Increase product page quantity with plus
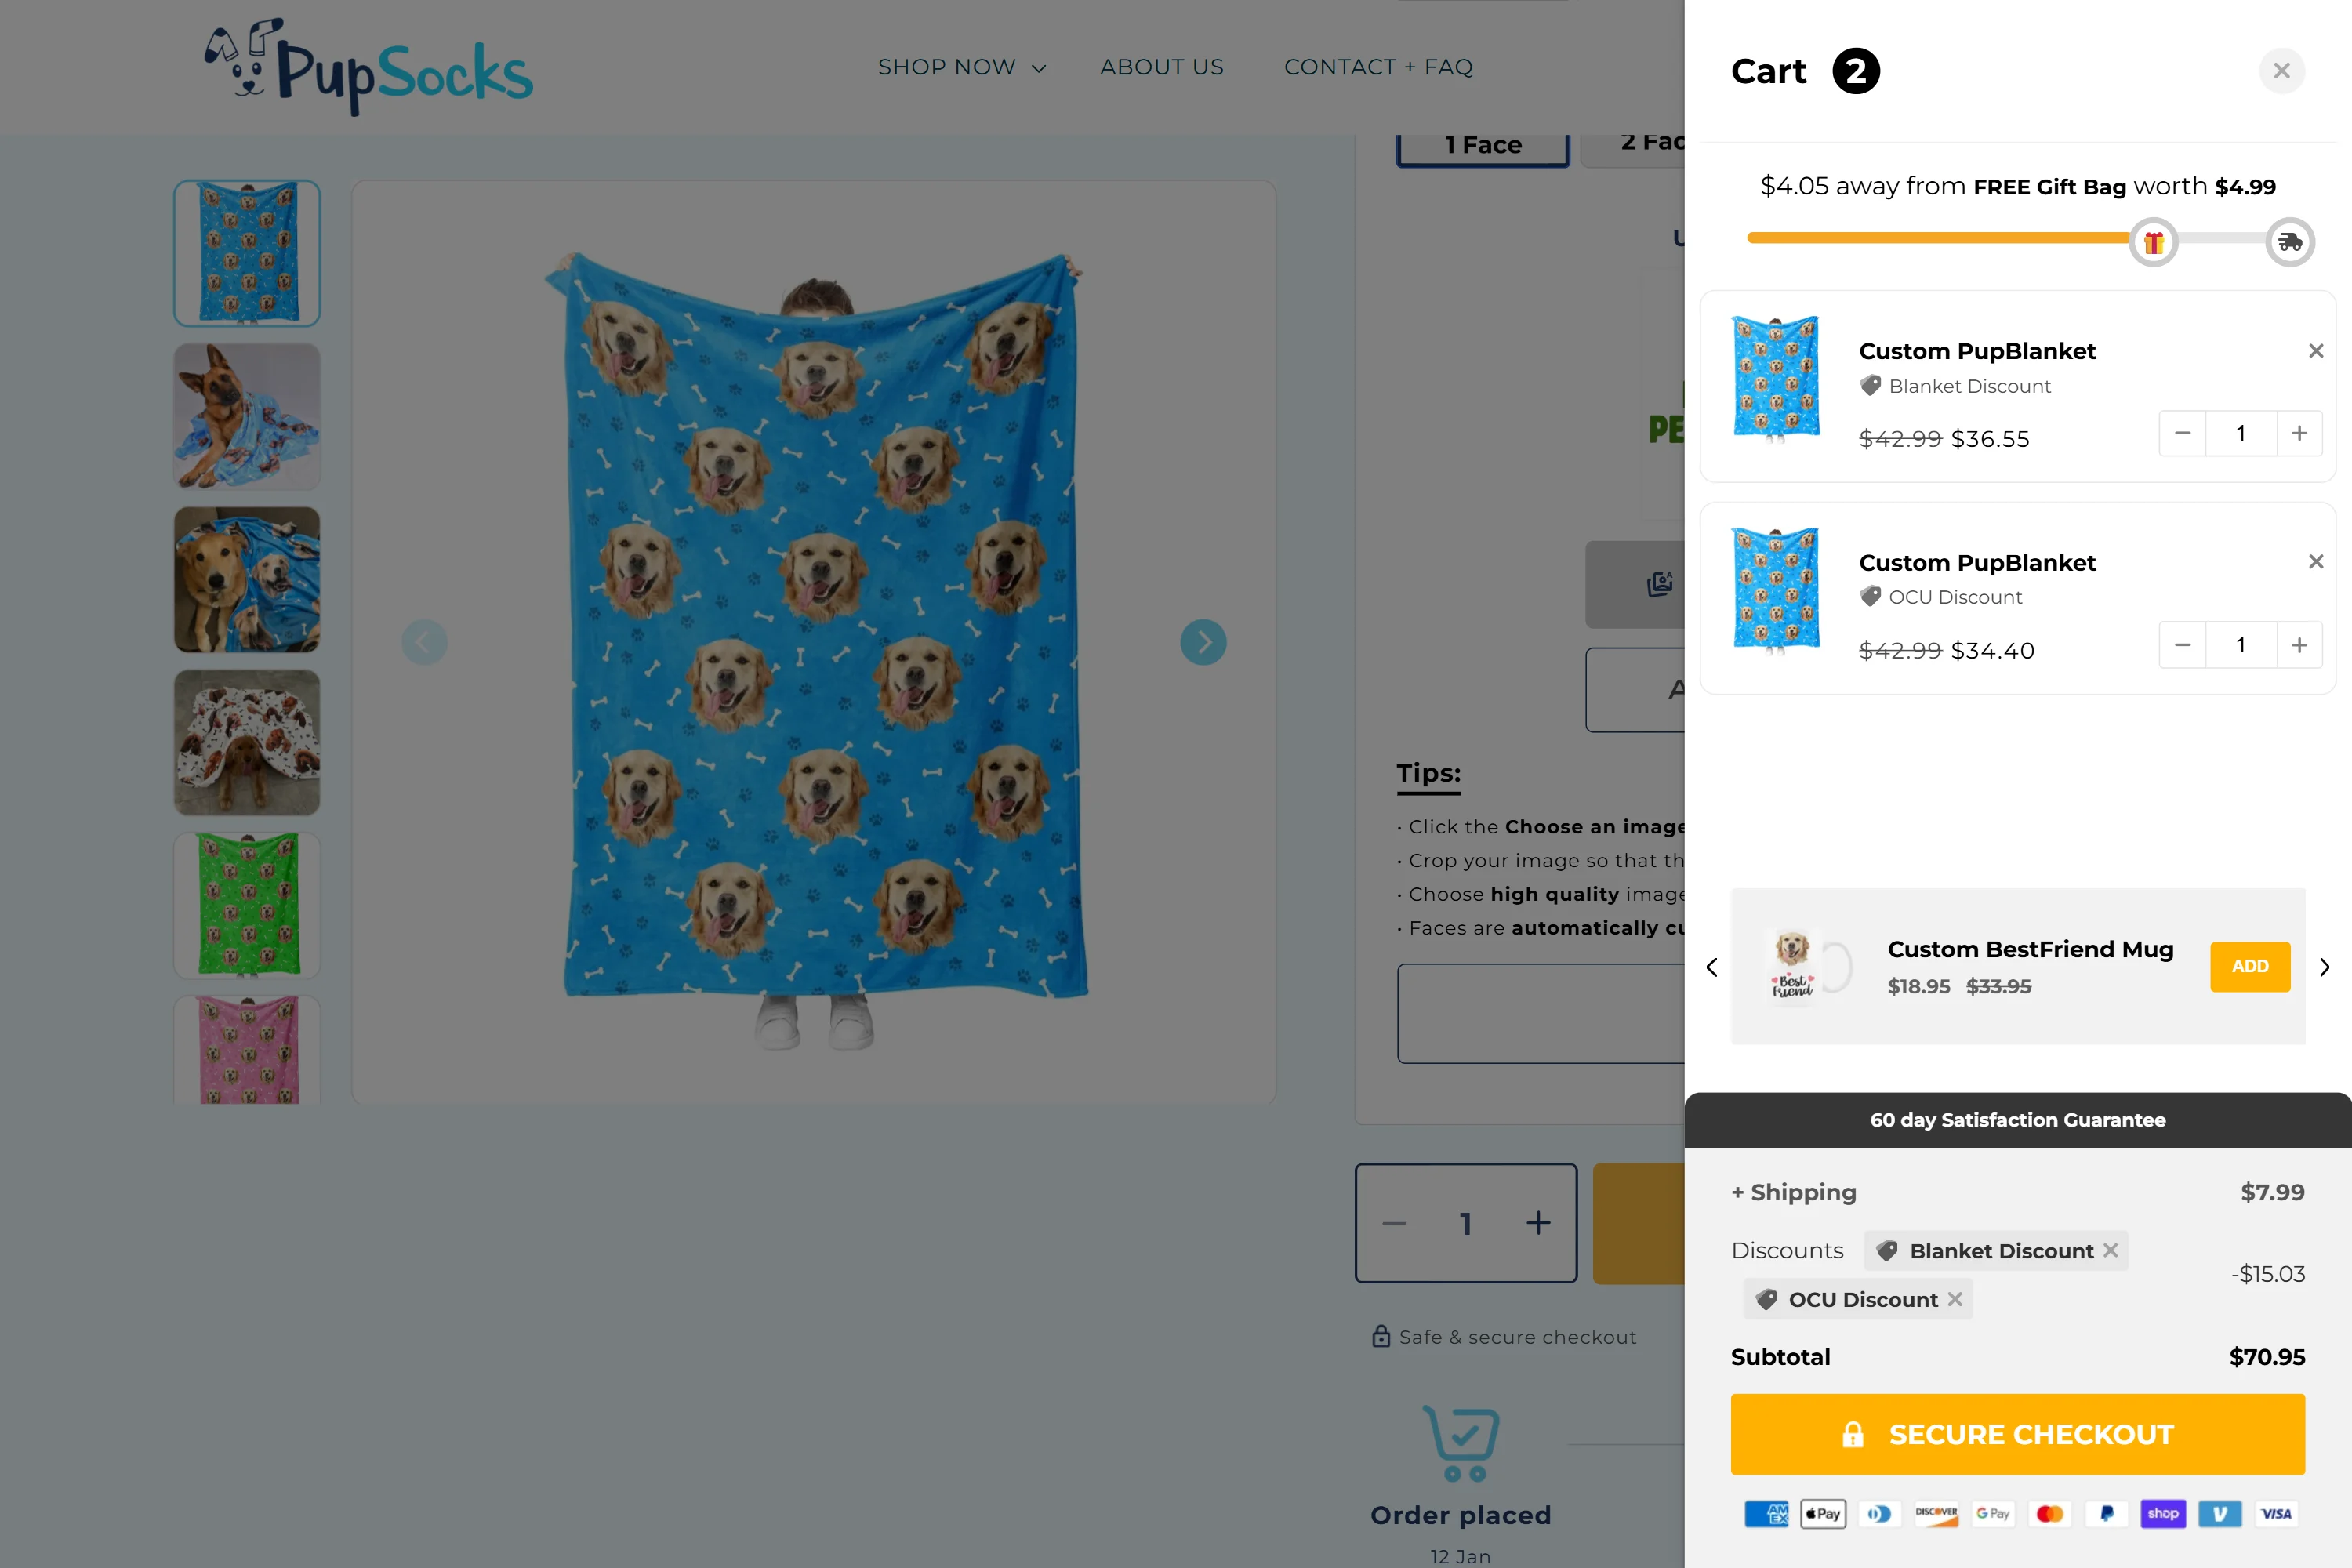Image resolution: width=2352 pixels, height=1568 pixels. (x=1538, y=1223)
